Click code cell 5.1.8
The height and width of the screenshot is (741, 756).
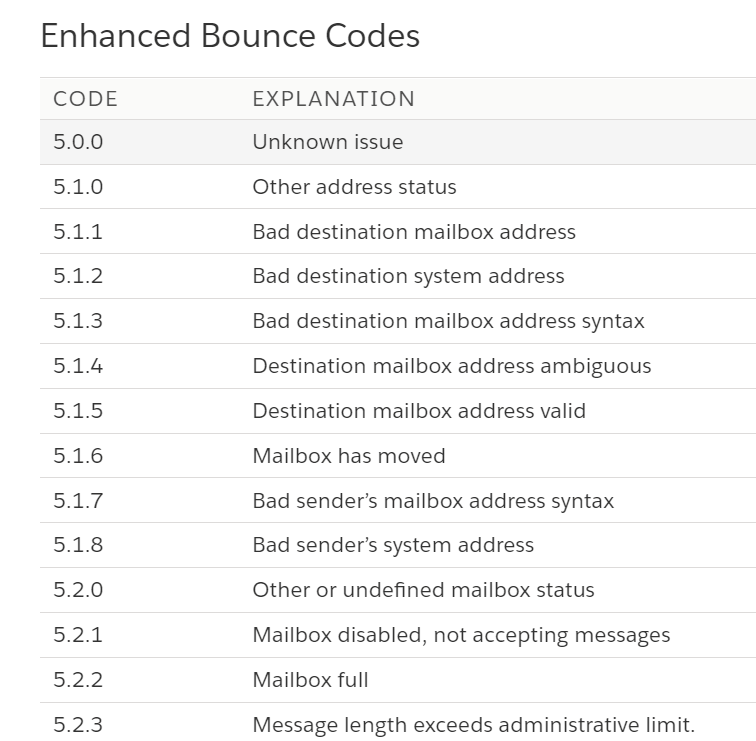[78, 545]
